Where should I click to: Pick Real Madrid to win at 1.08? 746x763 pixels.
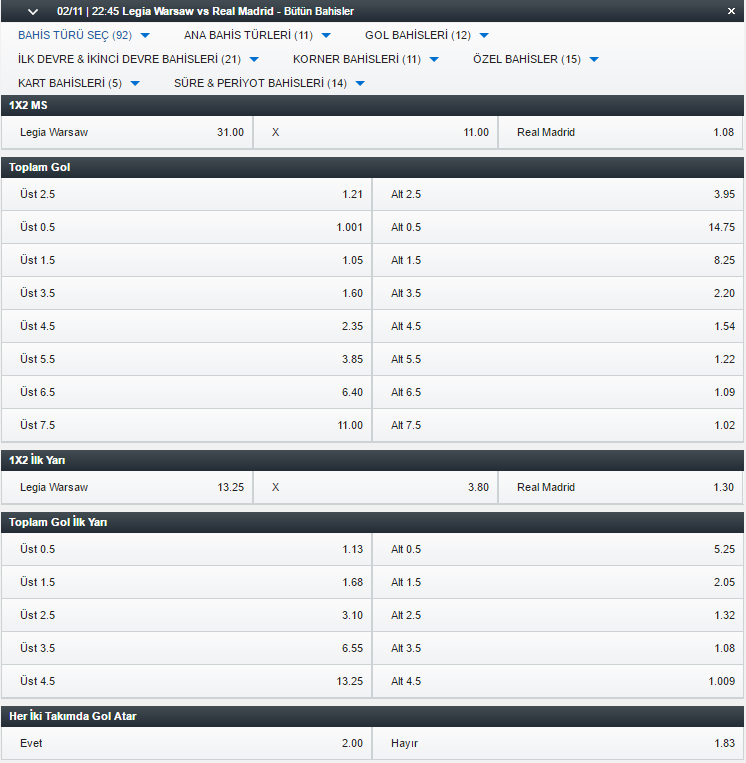pyautogui.click(x=621, y=132)
